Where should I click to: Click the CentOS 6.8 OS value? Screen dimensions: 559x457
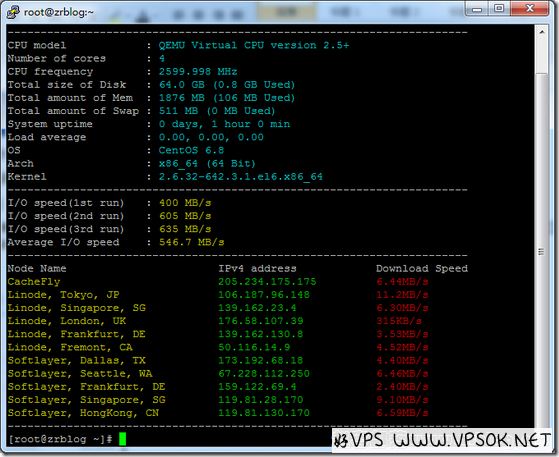191,150
